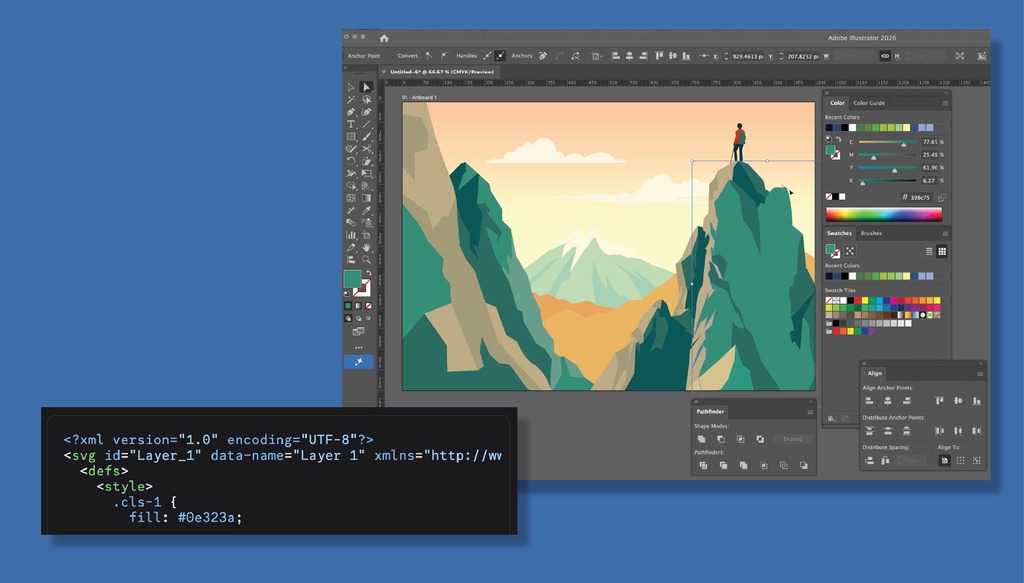
Task: Open the Pathfinder panel menu
Action: coord(810,412)
